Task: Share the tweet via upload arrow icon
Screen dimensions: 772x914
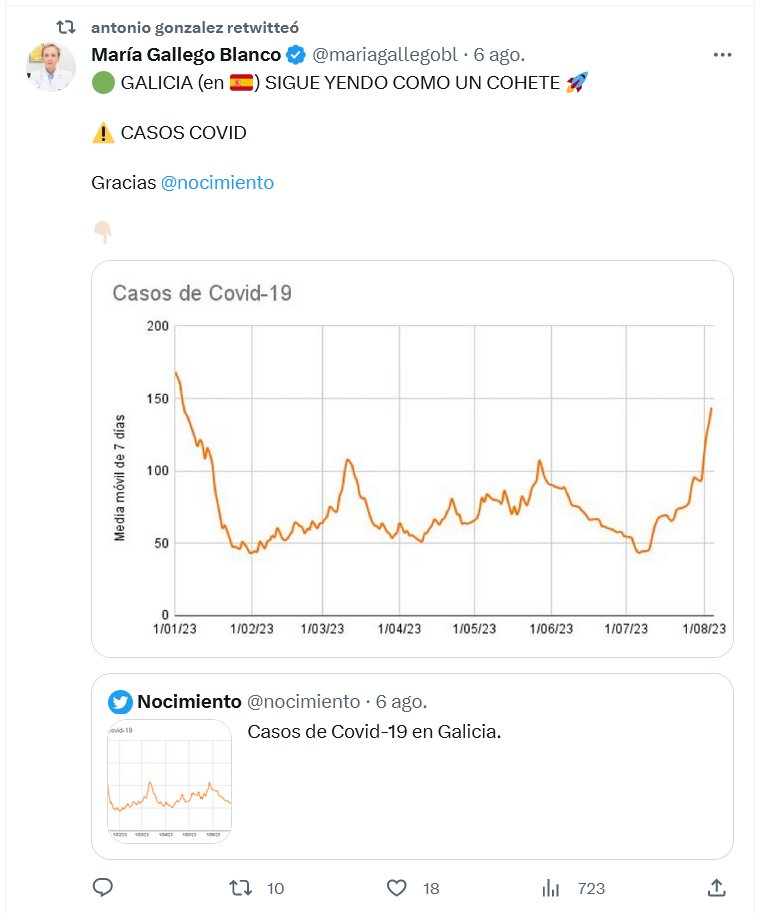Action: click(716, 887)
